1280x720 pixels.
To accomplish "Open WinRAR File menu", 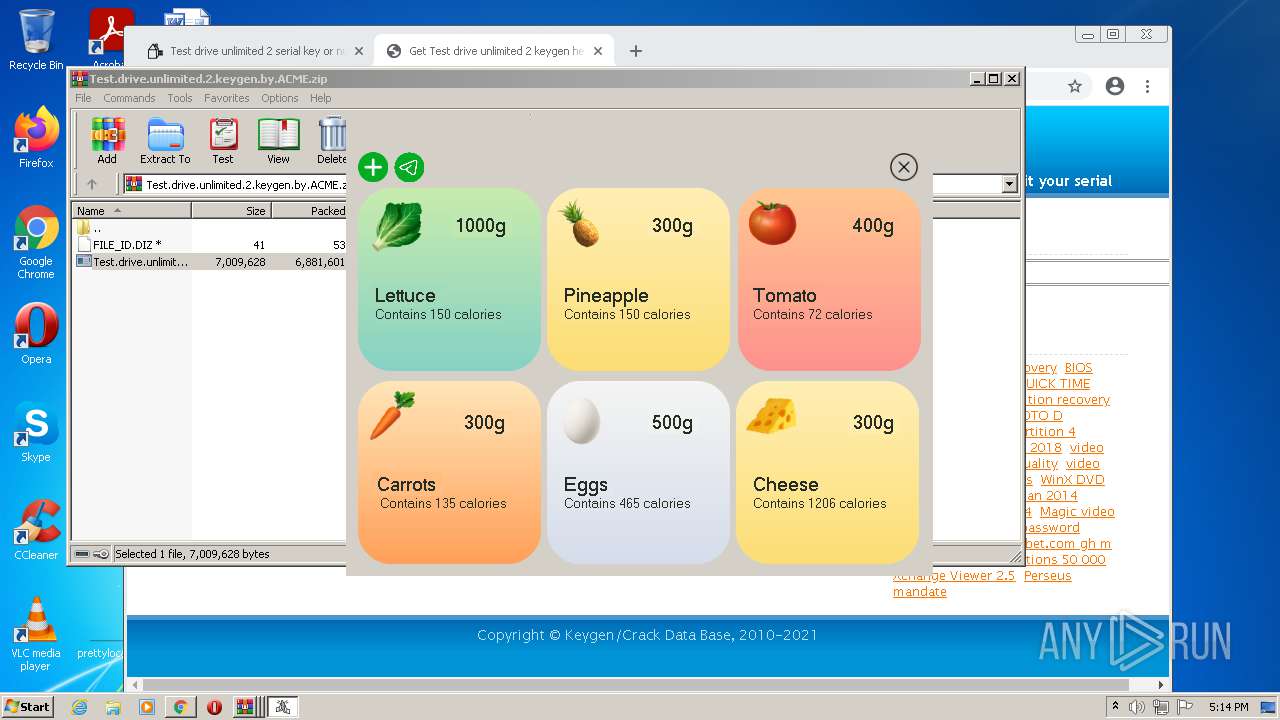I will click(83, 98).
